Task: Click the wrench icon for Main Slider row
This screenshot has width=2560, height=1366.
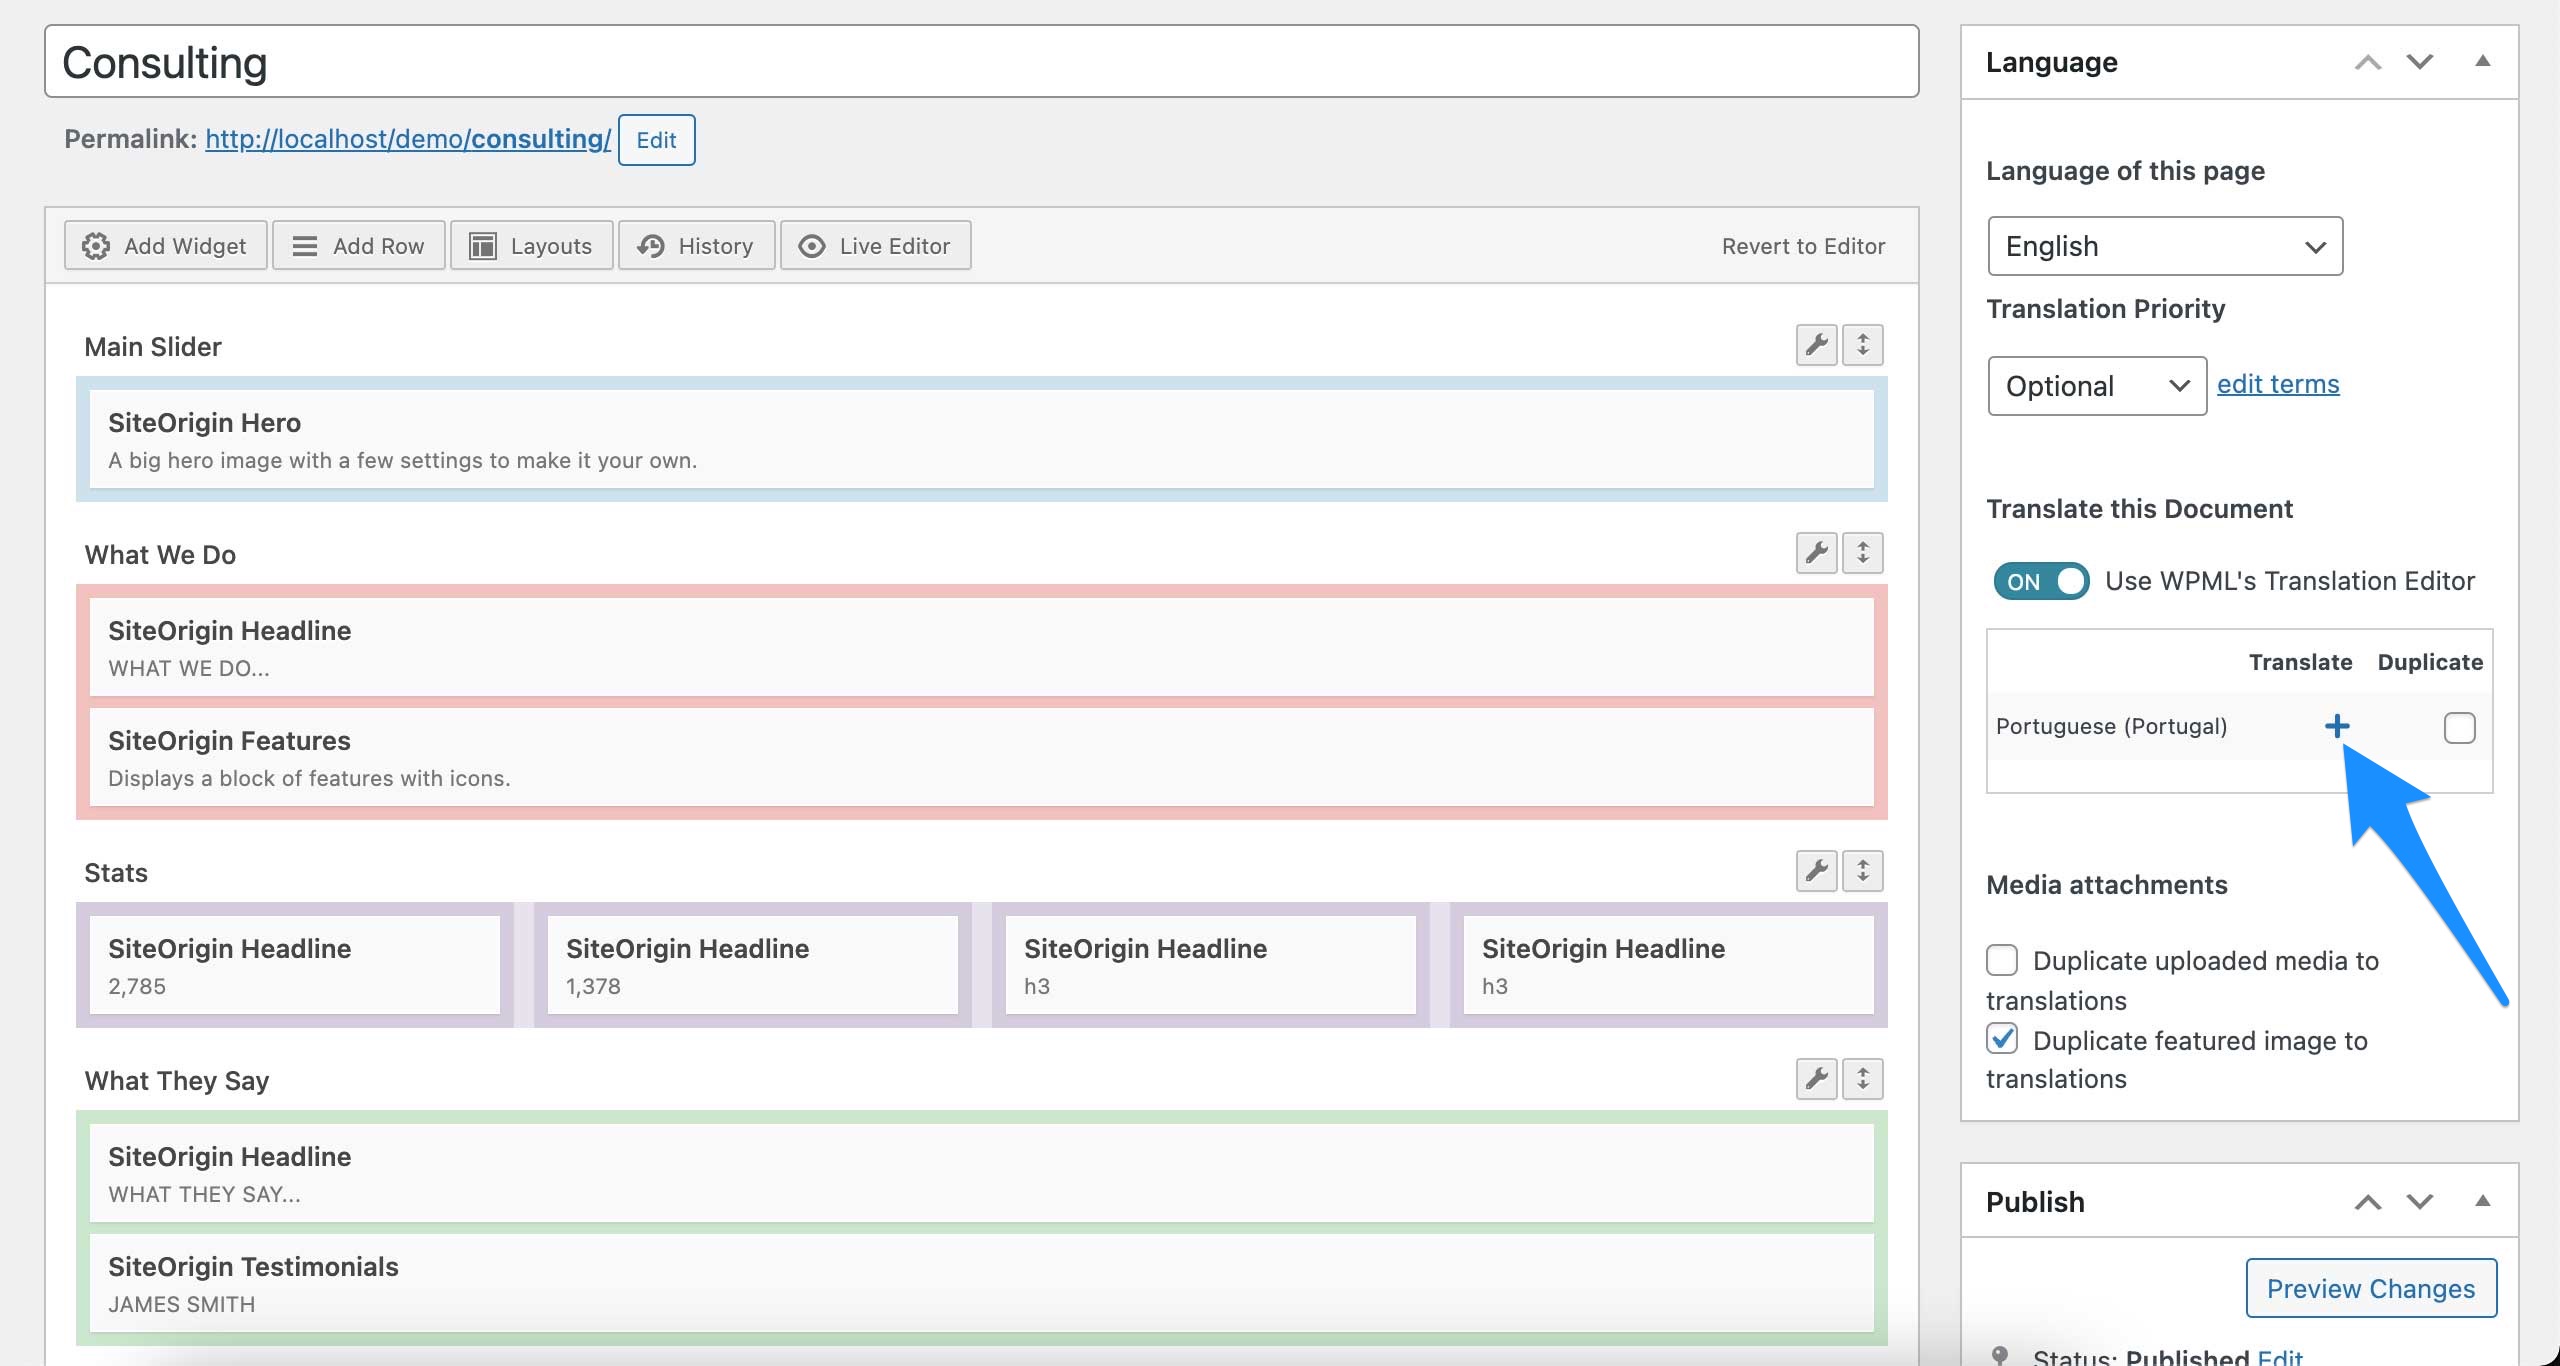Action: tap(1816, 345)
